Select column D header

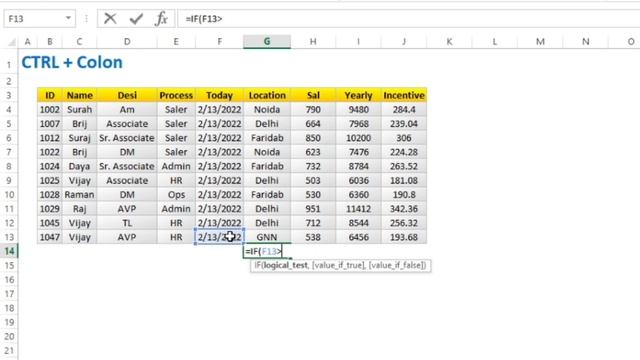tap(127, 42)
